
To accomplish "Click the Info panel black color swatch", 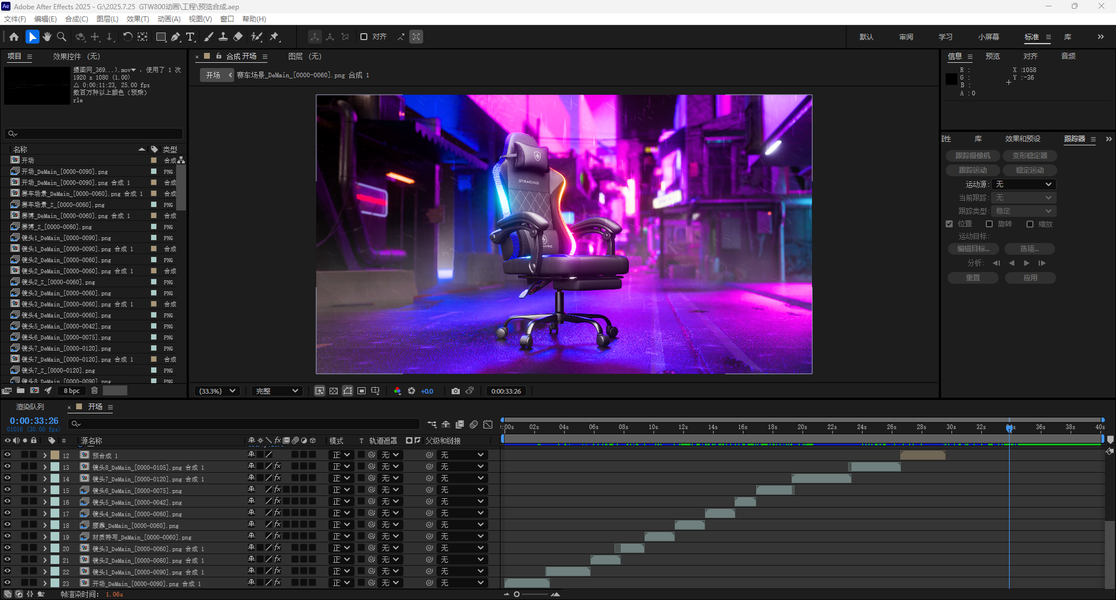I will coord(951,79).
